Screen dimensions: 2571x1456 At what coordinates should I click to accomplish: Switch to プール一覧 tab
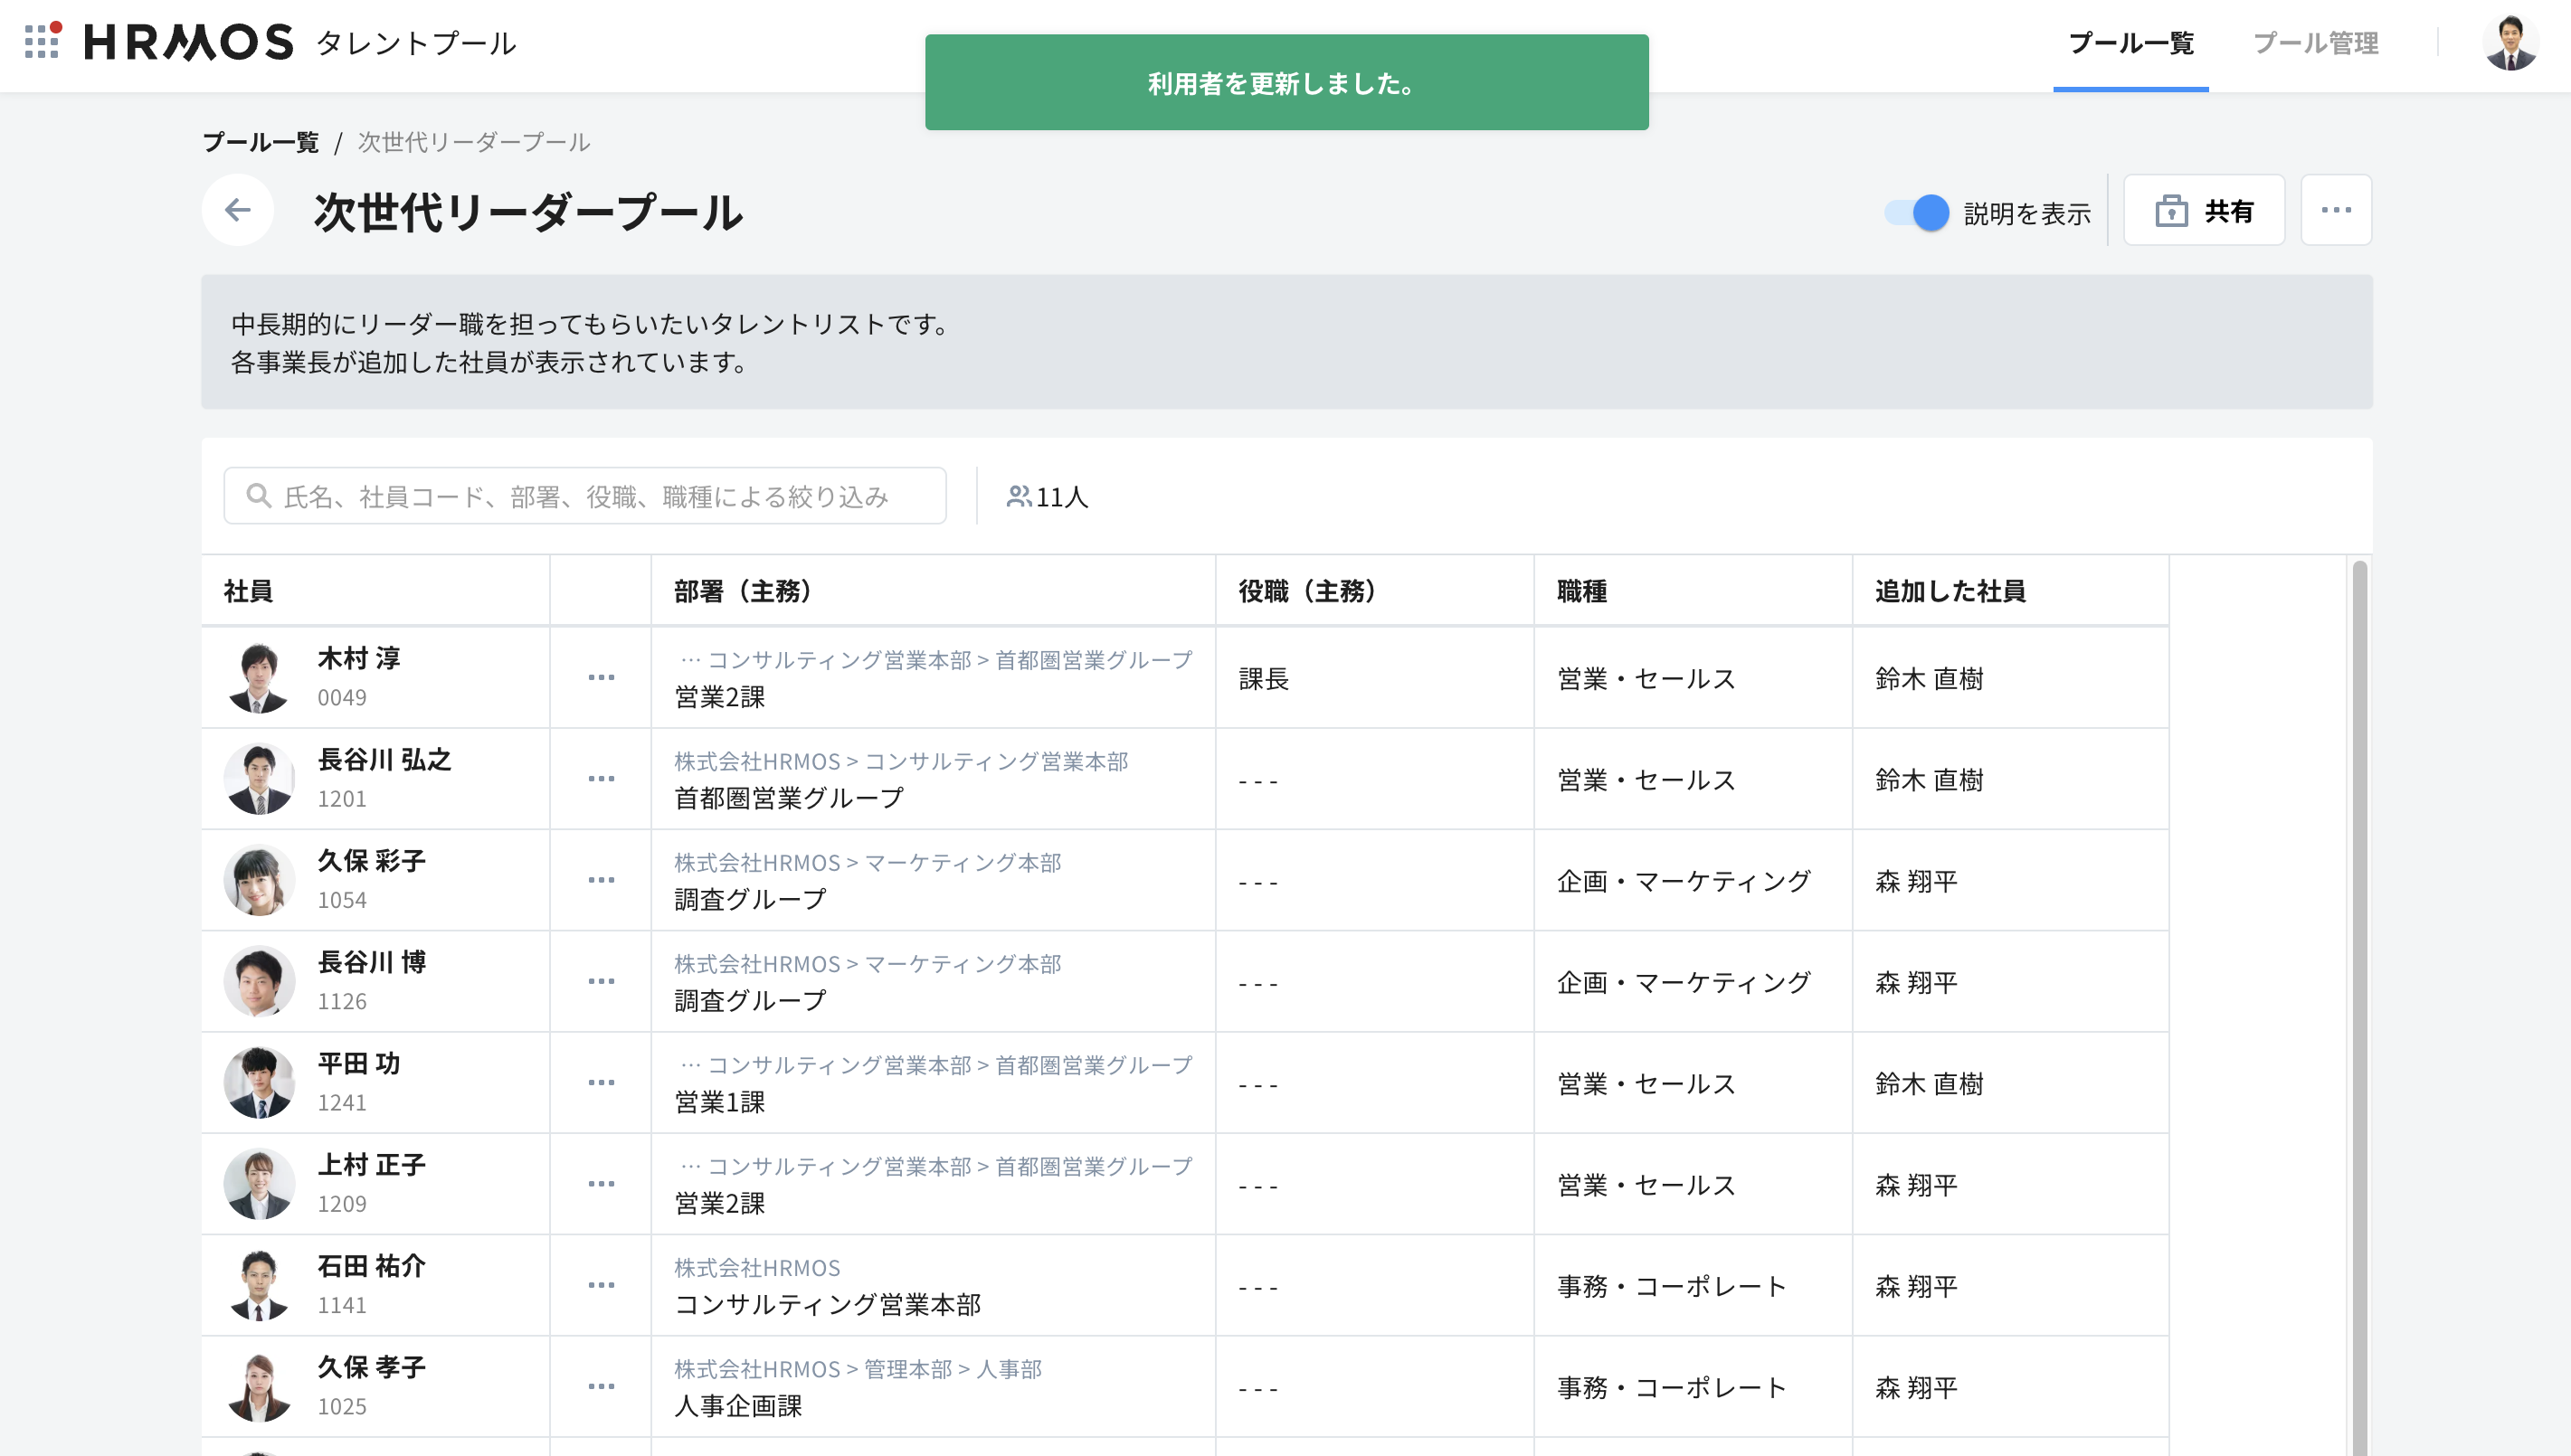pos(2130,43)
